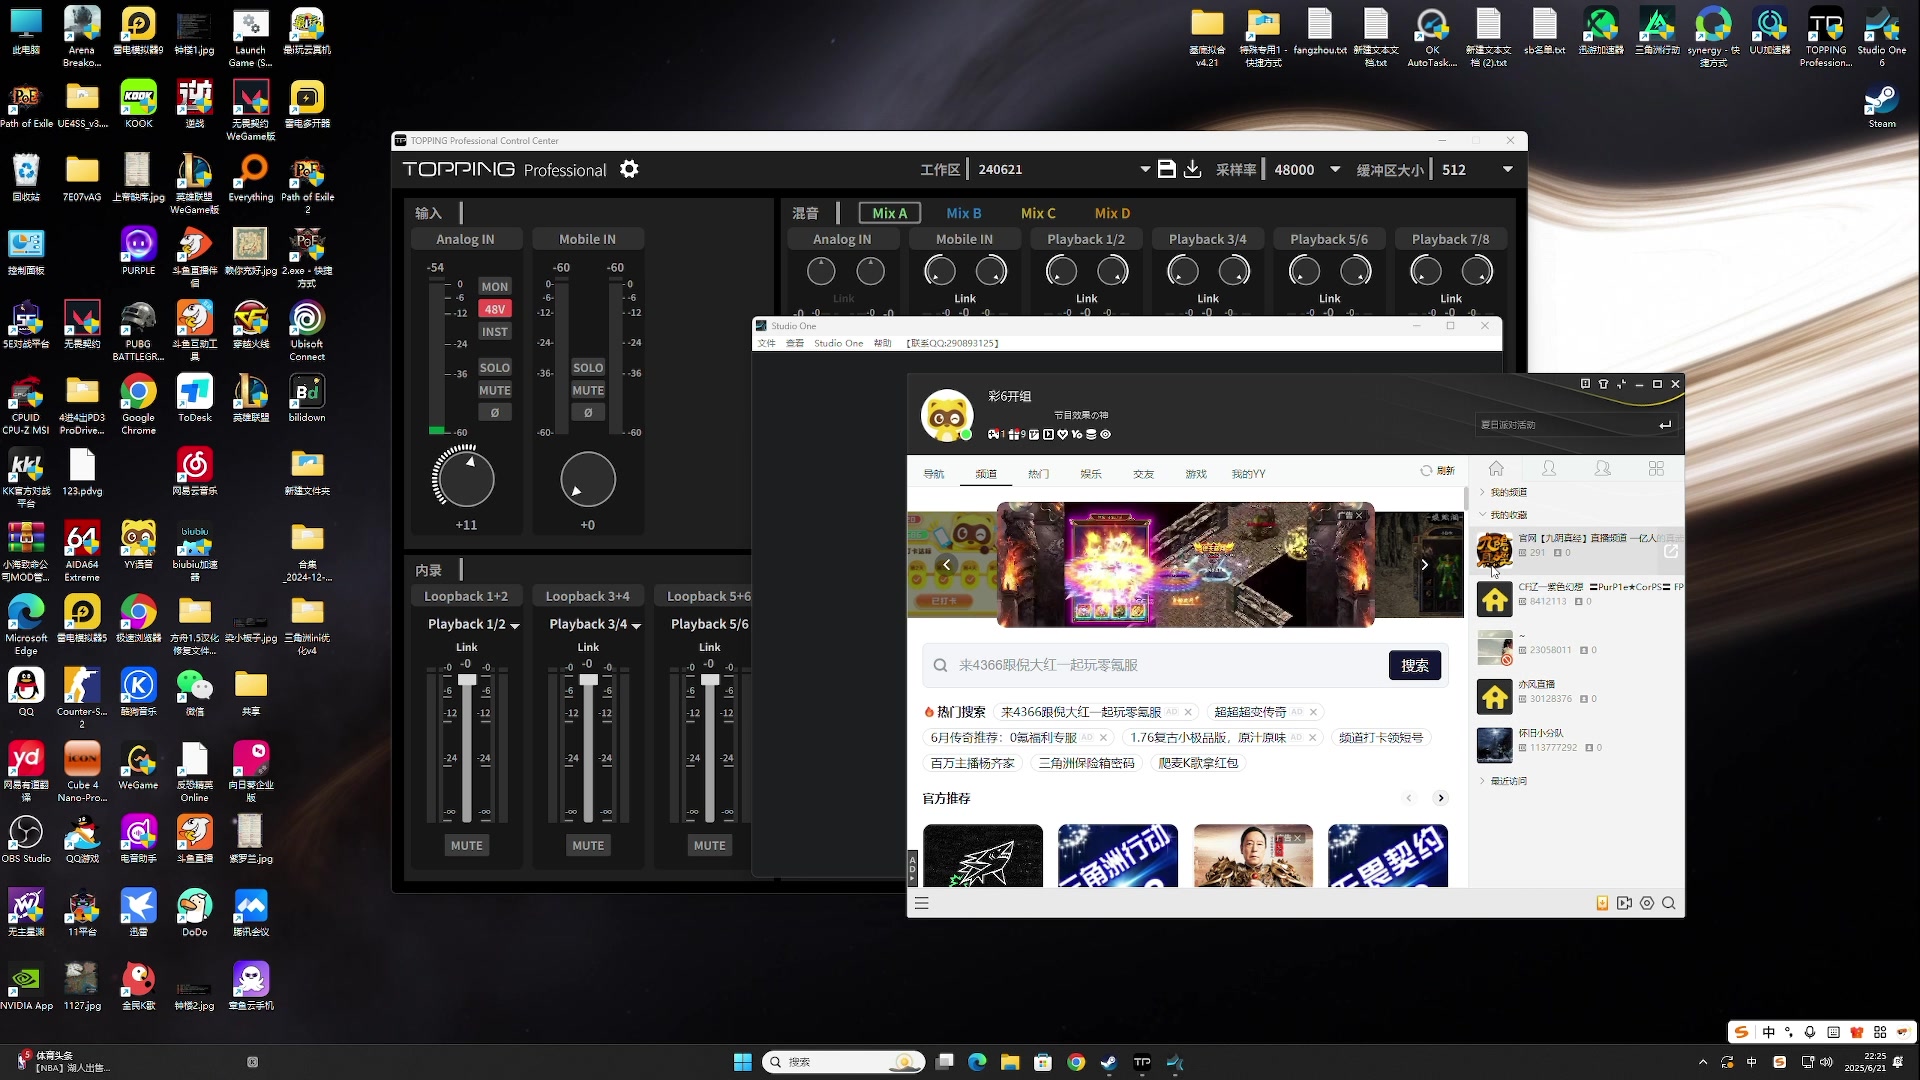Switch to Mix B tab
This screenshot has width=1920, height=1080.
pos(964,213)
